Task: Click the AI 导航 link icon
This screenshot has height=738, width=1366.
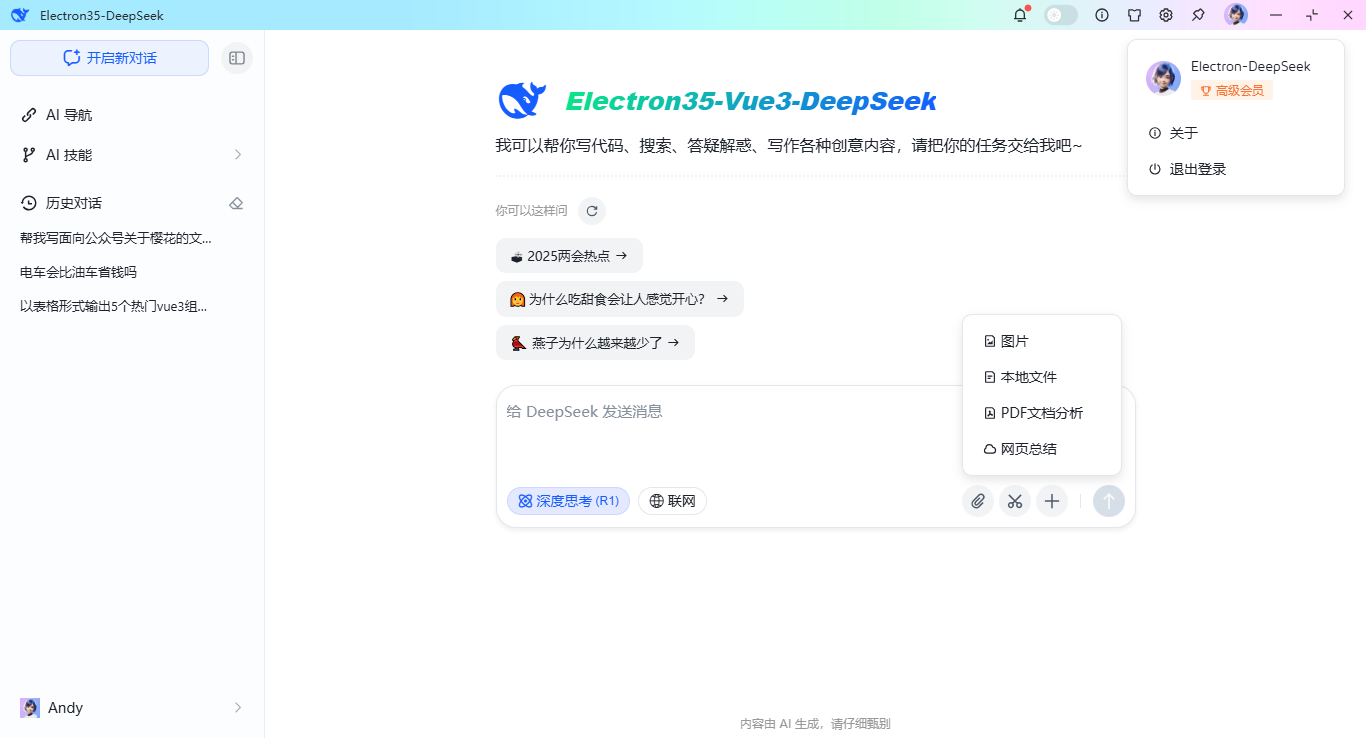Action: 29,115
